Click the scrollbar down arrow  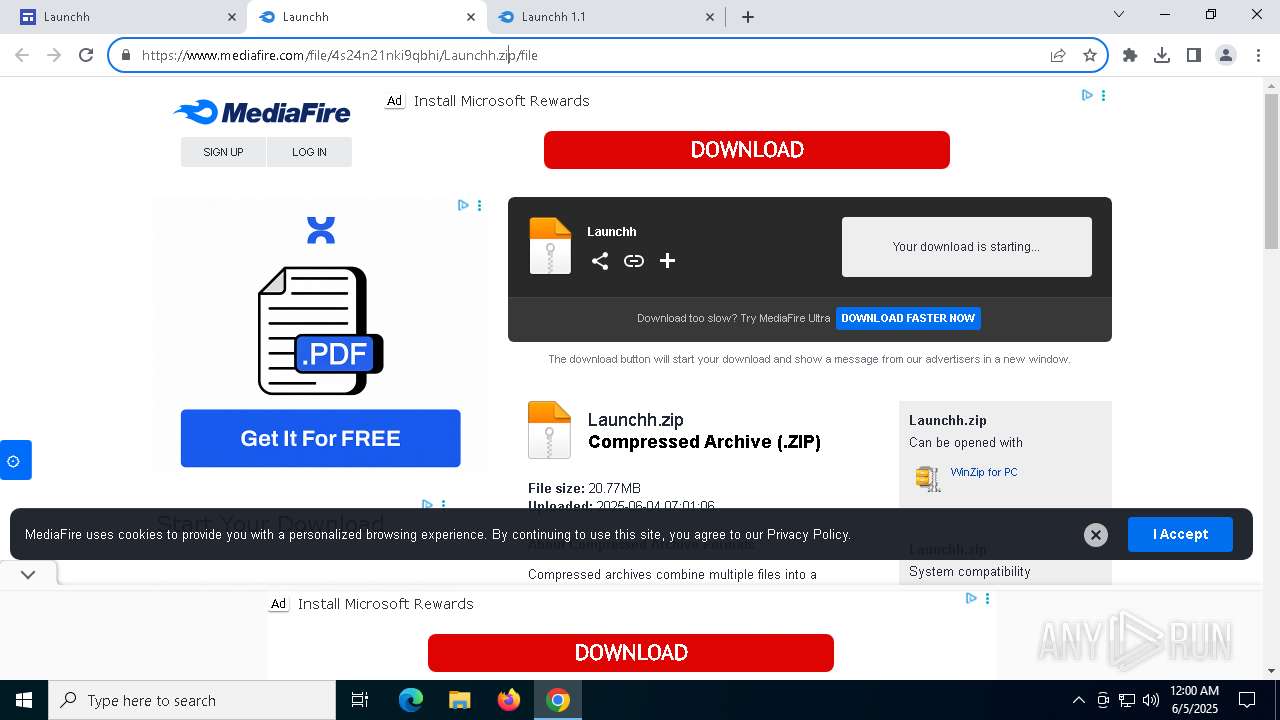(x=1271, y=671)
